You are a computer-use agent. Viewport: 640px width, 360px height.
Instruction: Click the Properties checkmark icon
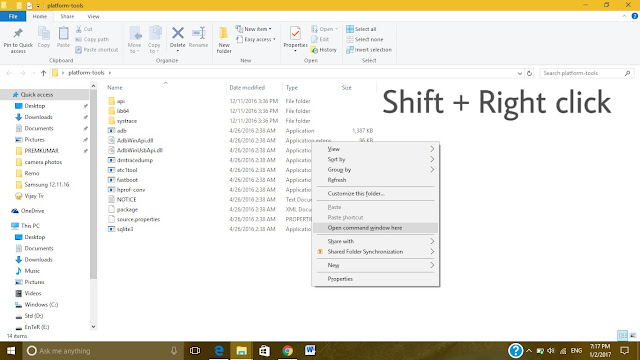pyautogui.click(x=295, y=33)
